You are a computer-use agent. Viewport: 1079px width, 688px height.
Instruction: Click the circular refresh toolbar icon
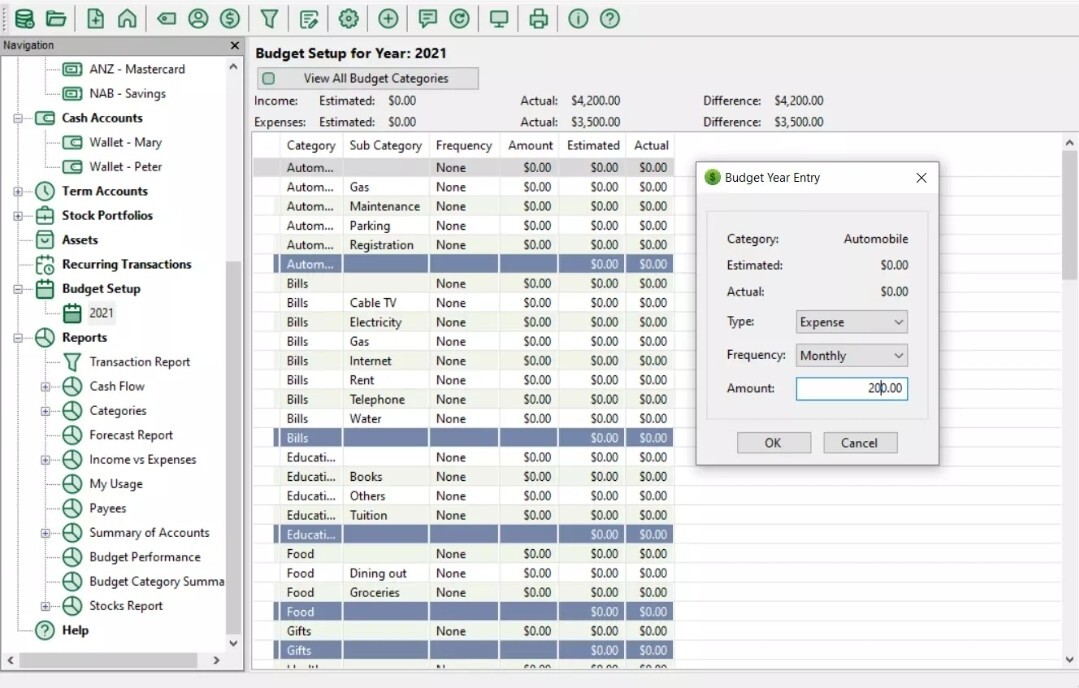pos(460,19)
